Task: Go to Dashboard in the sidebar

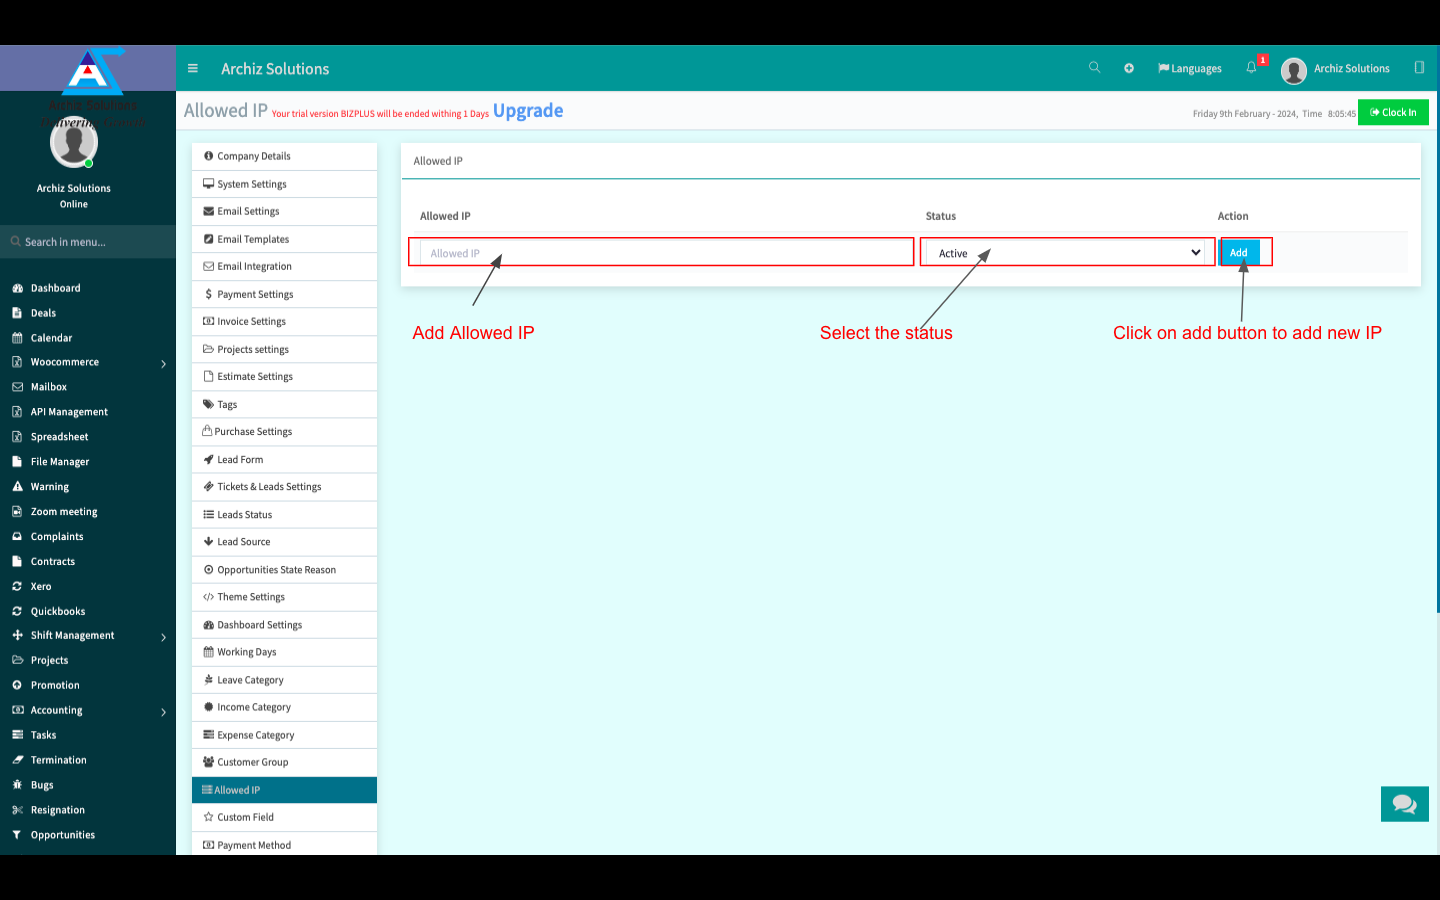Action: 56,288
